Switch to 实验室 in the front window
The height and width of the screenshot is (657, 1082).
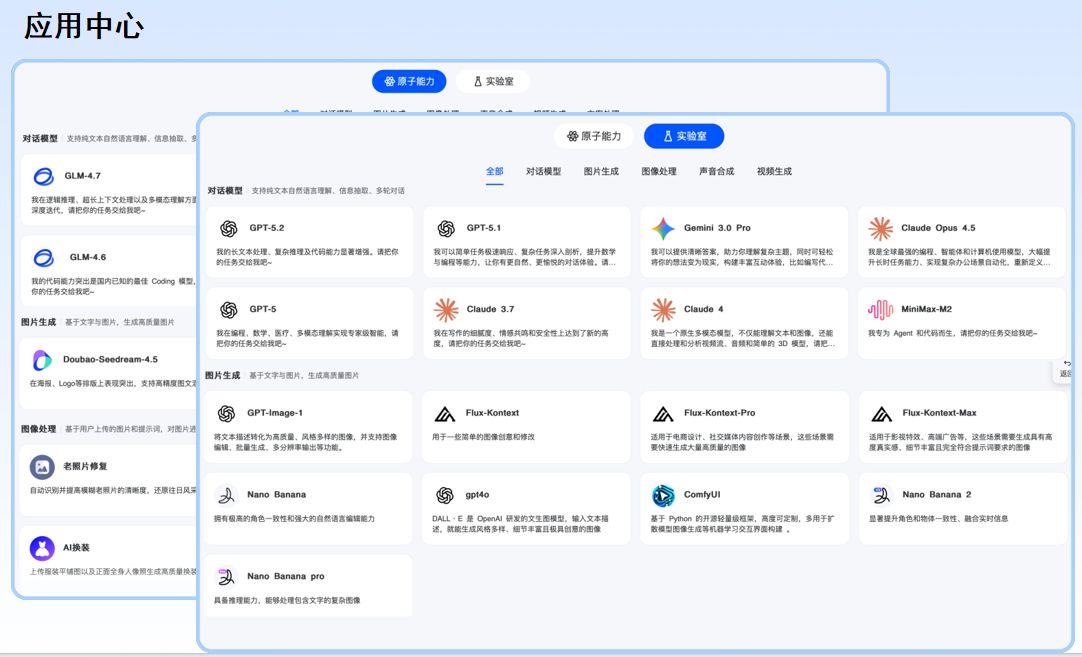pos(684,136)
